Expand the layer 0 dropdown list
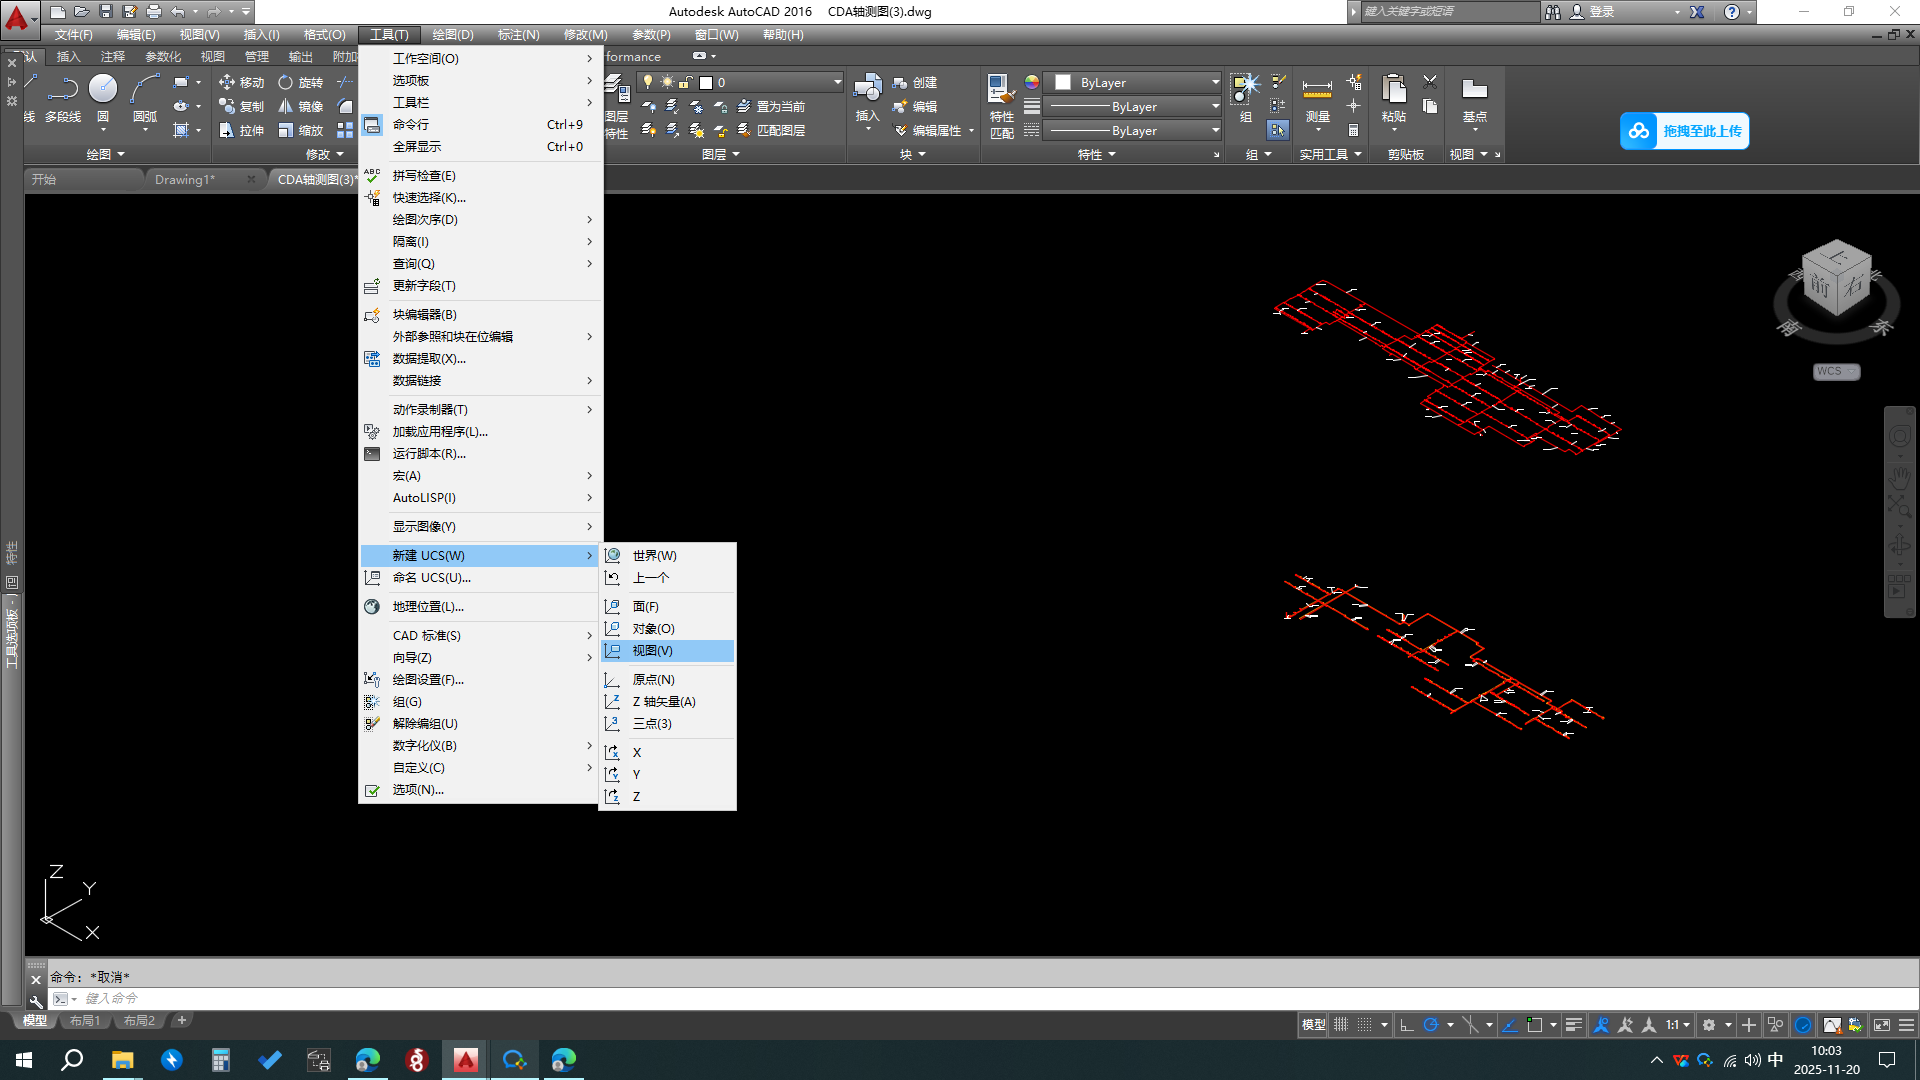The height and width of the screenshot is (1080, 1920). point(837,83)
